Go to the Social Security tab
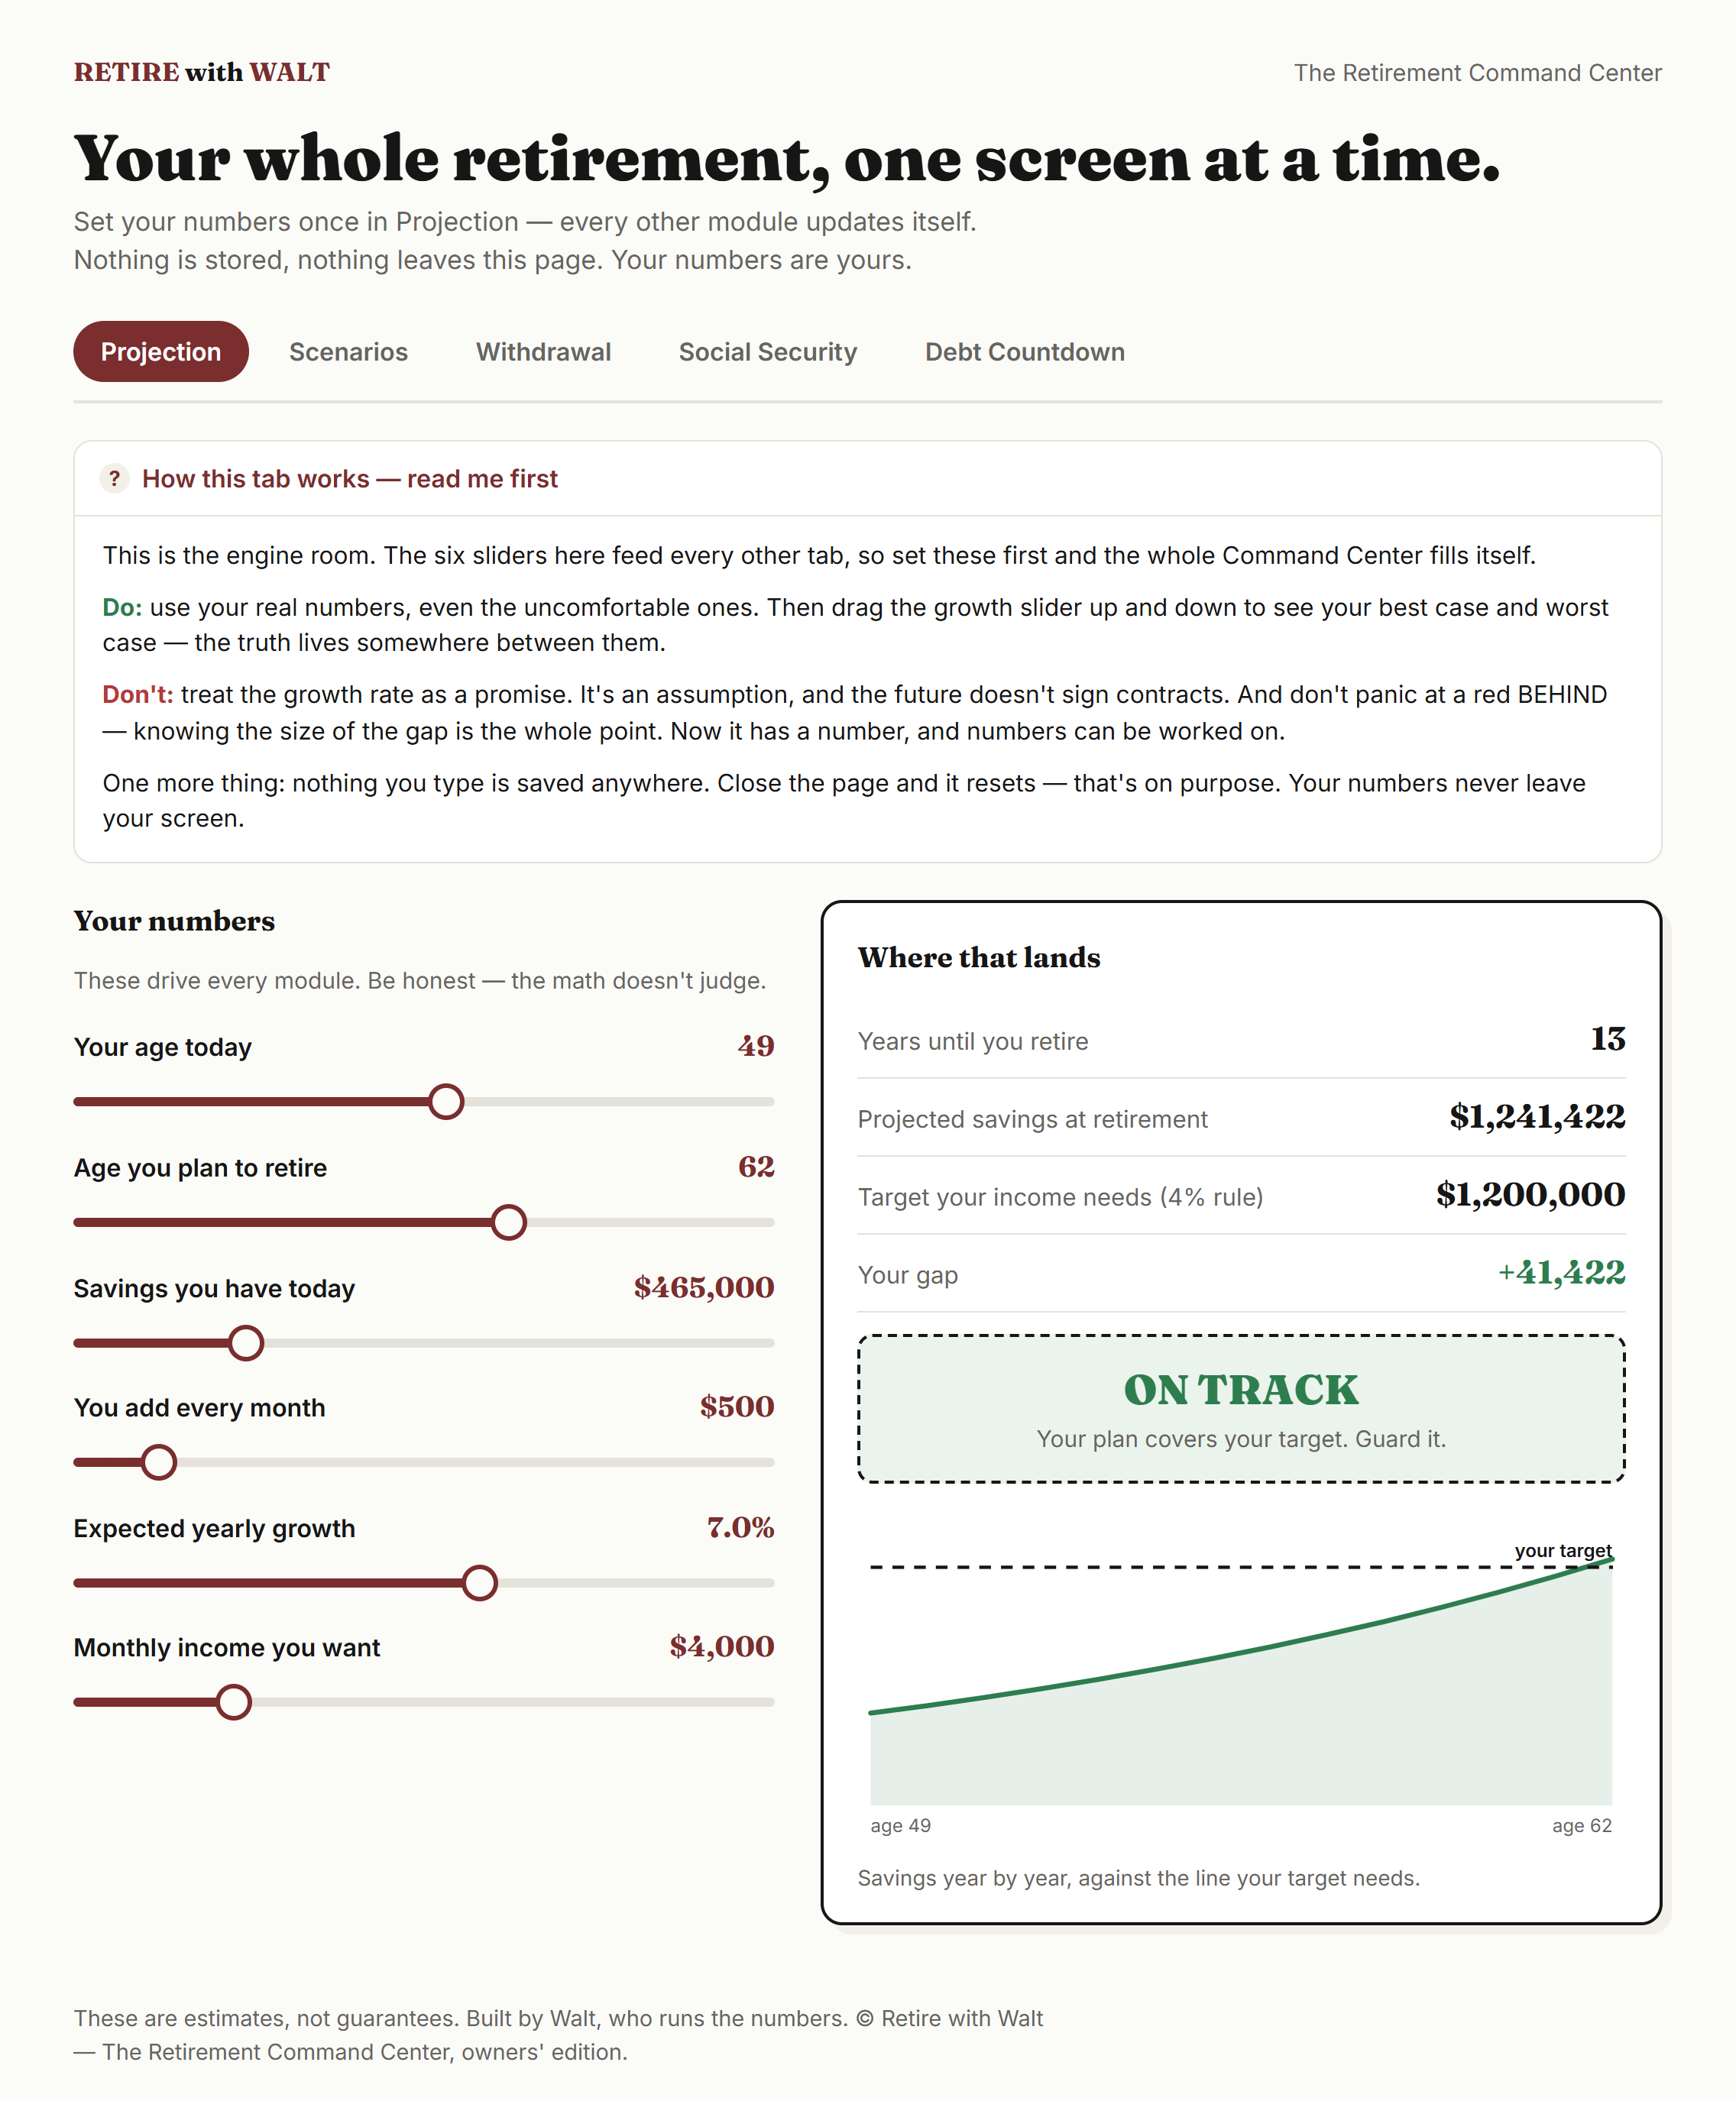 (x=767, y=352)
